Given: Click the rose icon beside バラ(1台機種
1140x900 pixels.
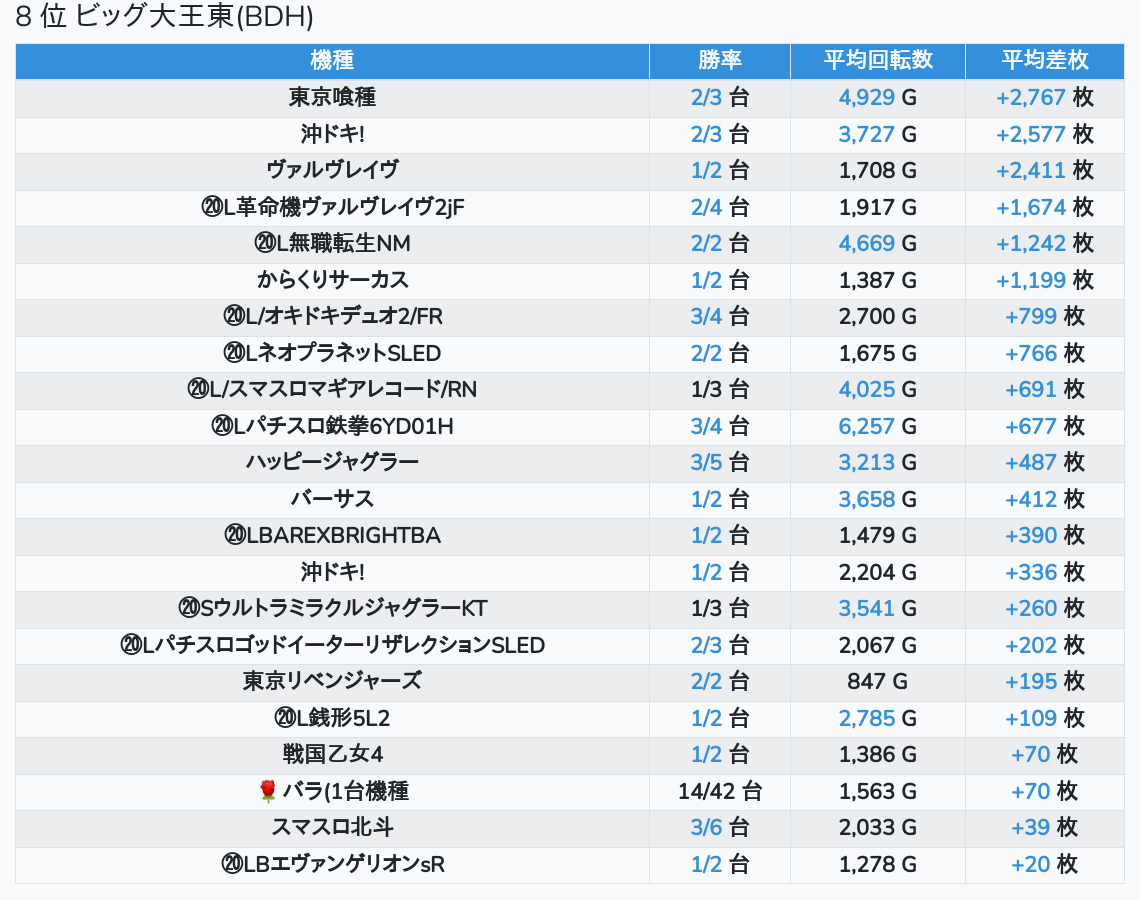Looking at the screenshot, I should [267, 792].
